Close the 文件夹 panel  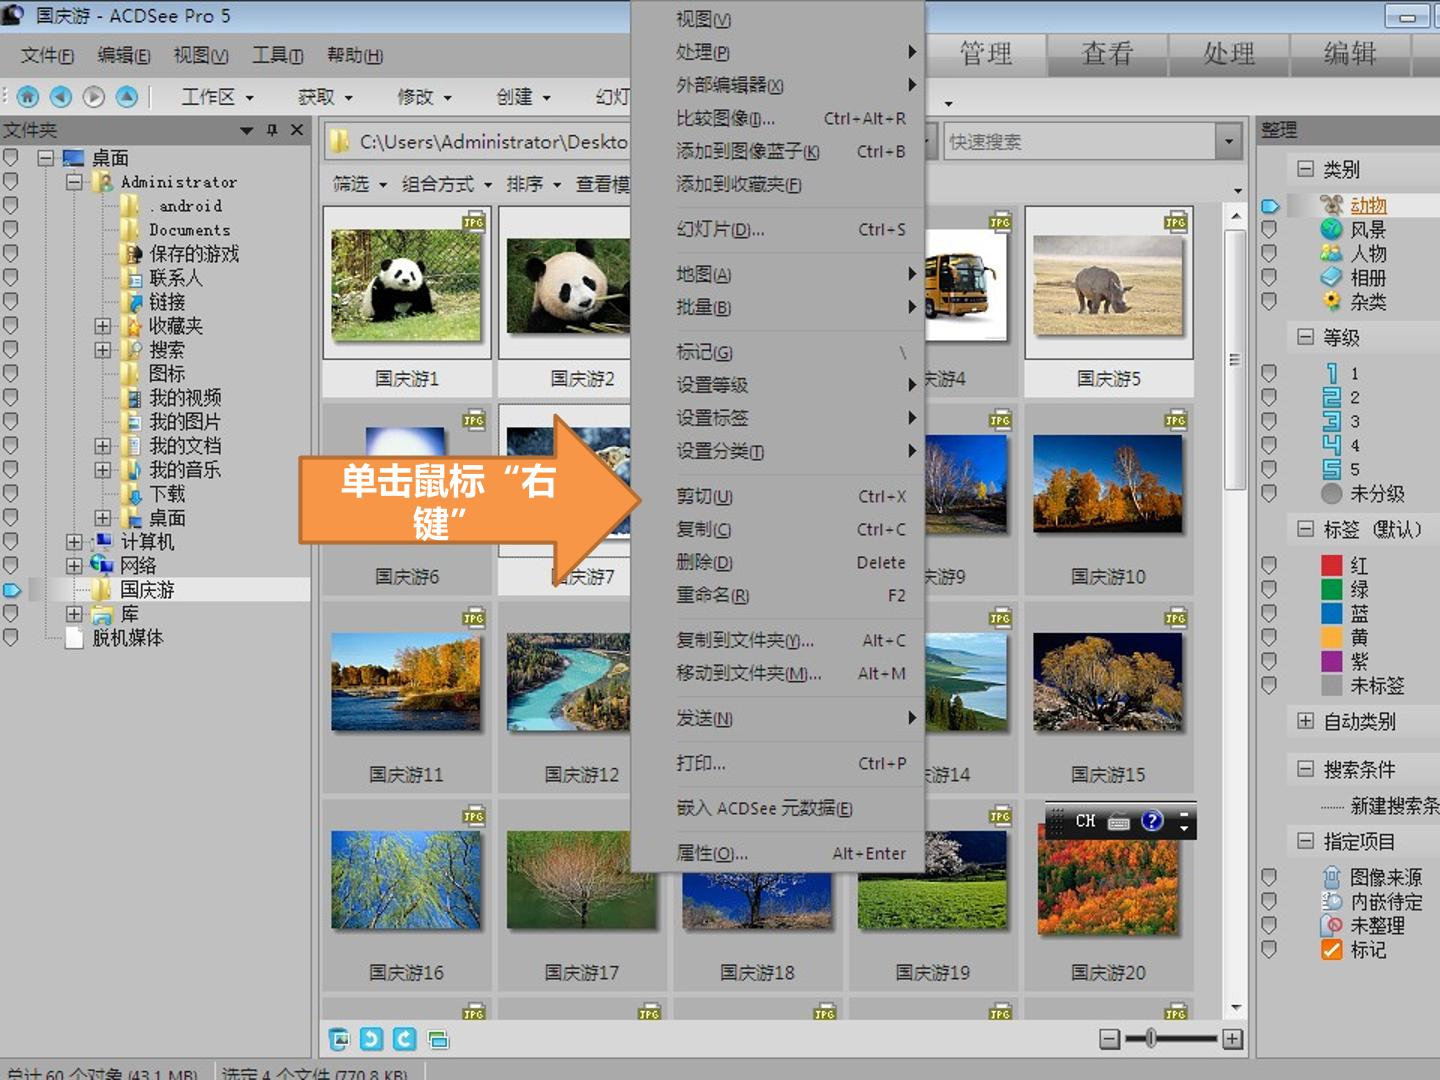[297, 130]
